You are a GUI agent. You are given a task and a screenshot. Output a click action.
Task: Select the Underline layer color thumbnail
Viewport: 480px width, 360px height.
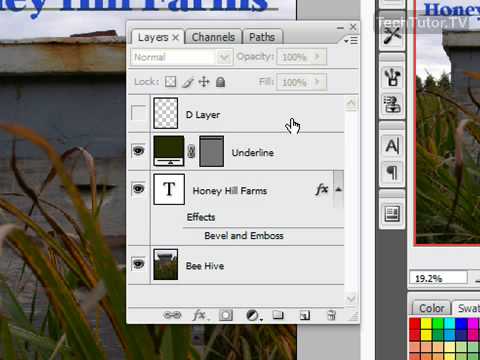(169, 151)
